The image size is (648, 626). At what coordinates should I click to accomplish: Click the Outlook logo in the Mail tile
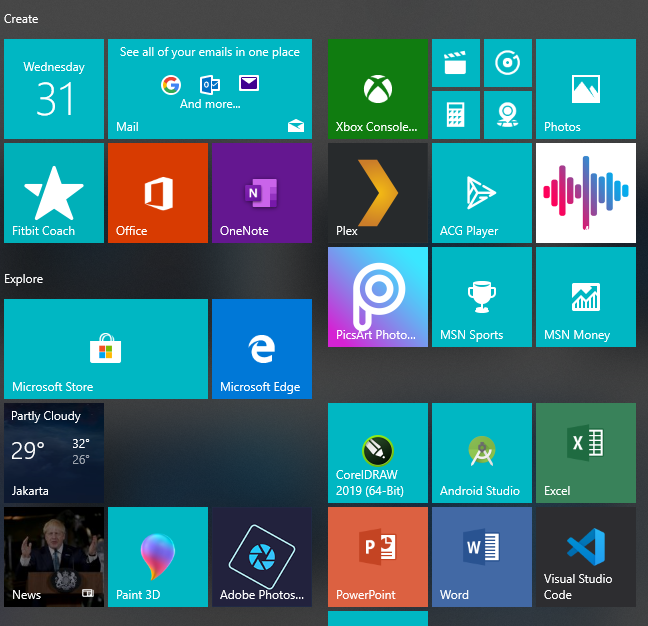210,85
